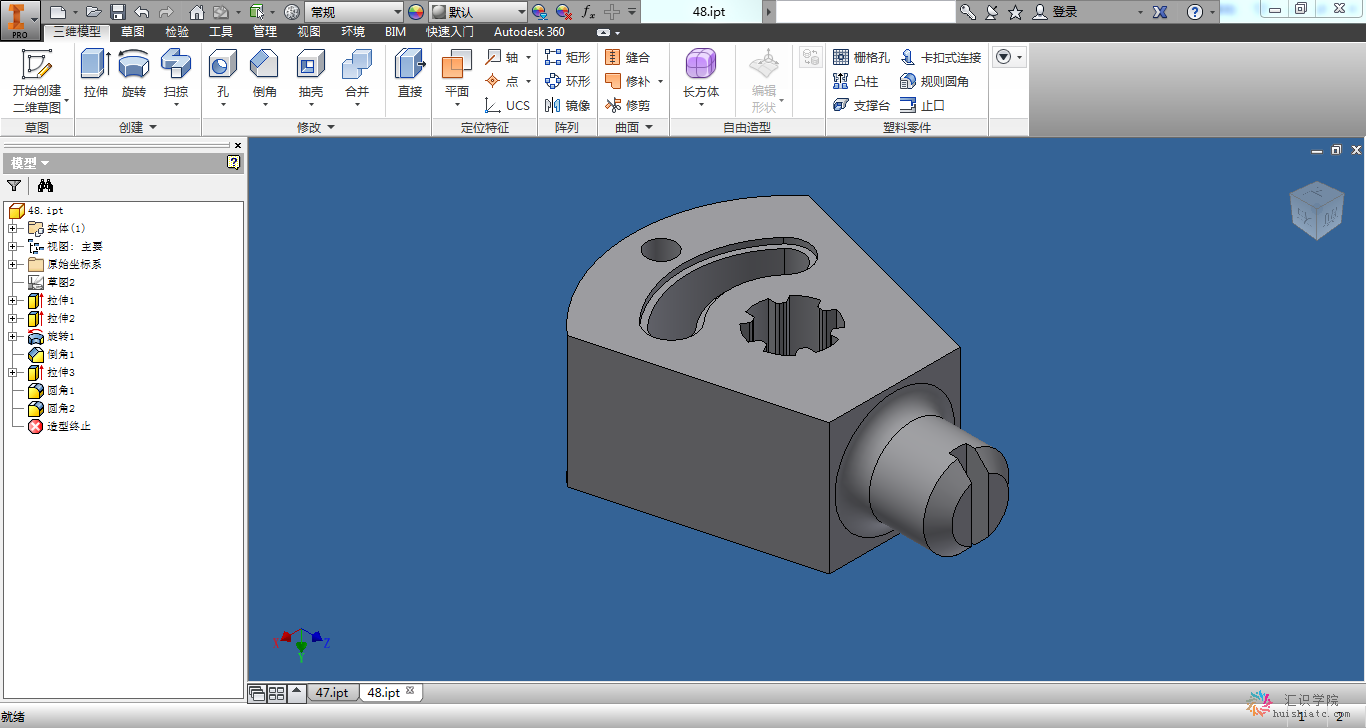Click the browser filter funnel icon
This screenshot has height=728, width=1366.
click(x=14, y=185)
